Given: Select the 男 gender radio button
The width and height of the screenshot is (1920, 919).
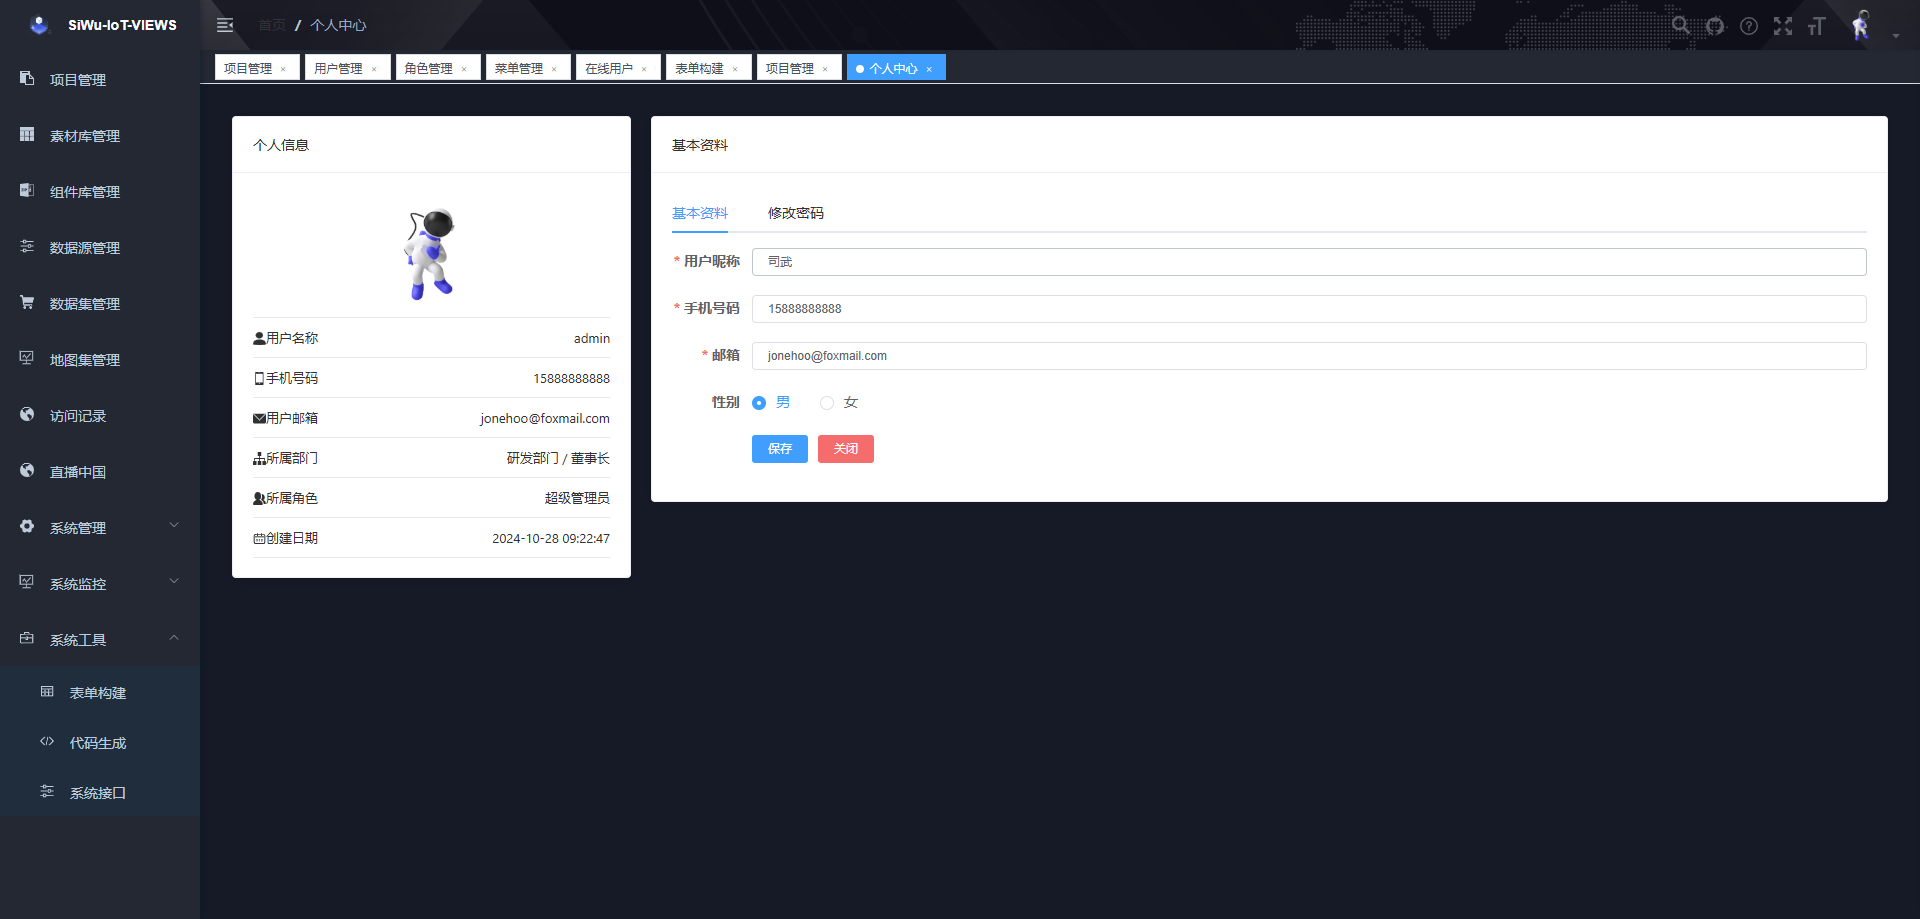Looking at the screenshot, I should [x=759, y=403].
